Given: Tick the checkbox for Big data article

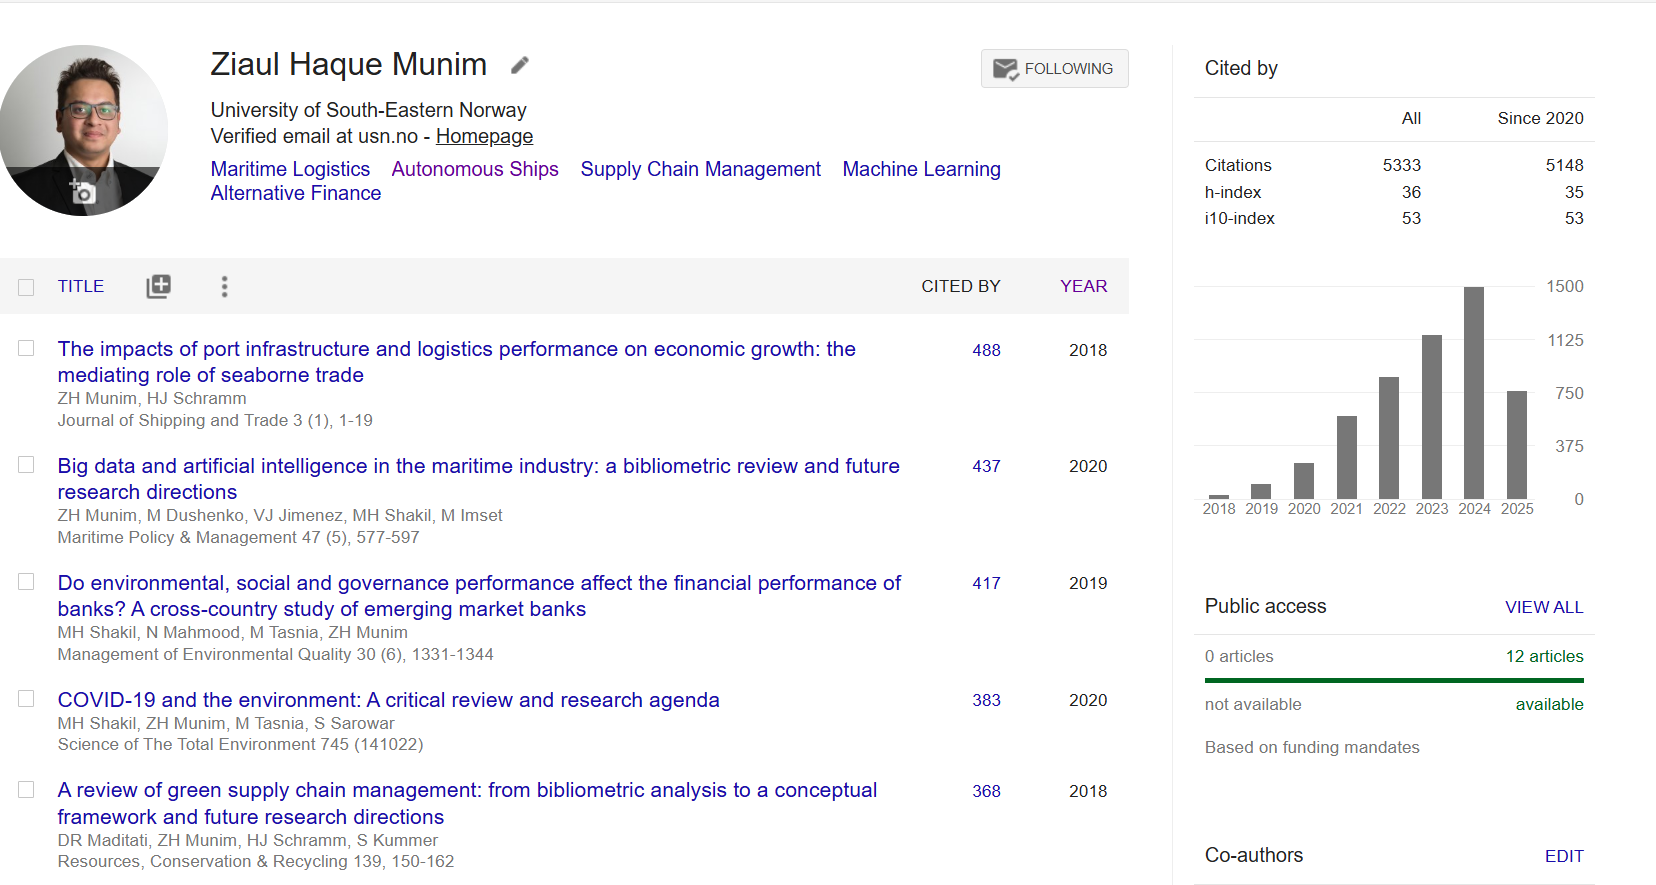Looking at the screenshot, I should click(x=26, y=465).
